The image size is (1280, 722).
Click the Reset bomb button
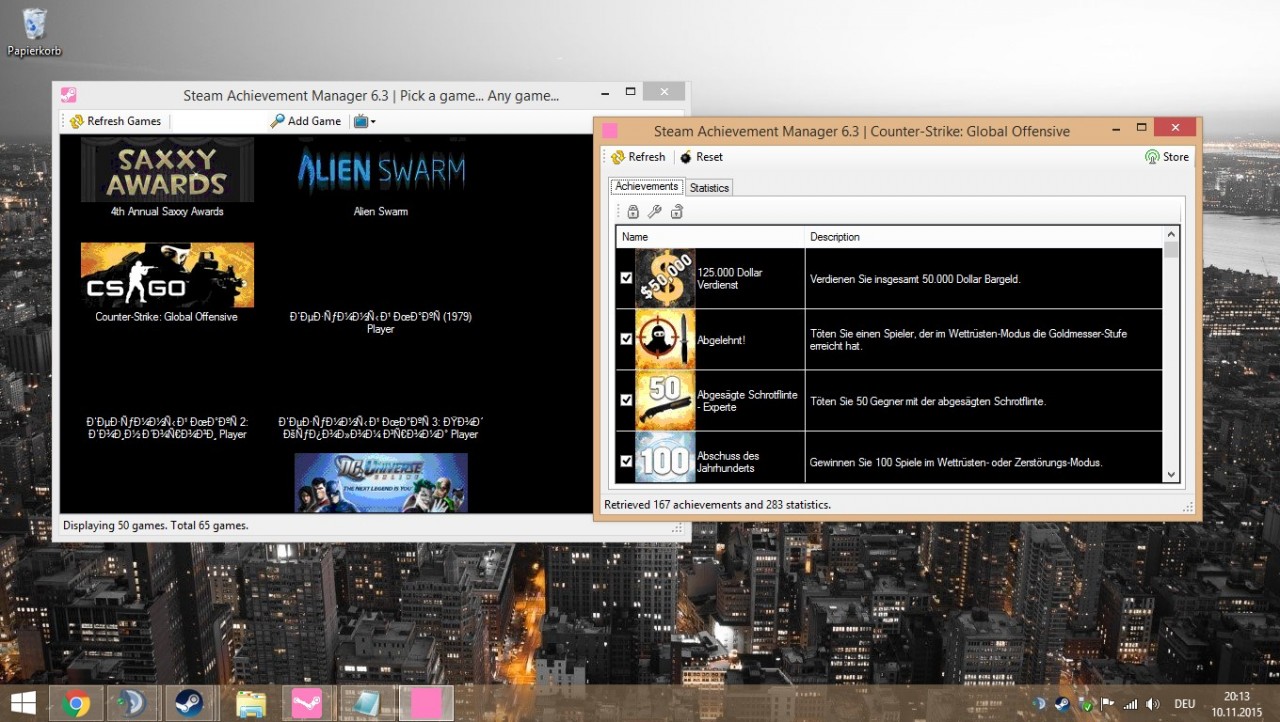pos(701,157)
